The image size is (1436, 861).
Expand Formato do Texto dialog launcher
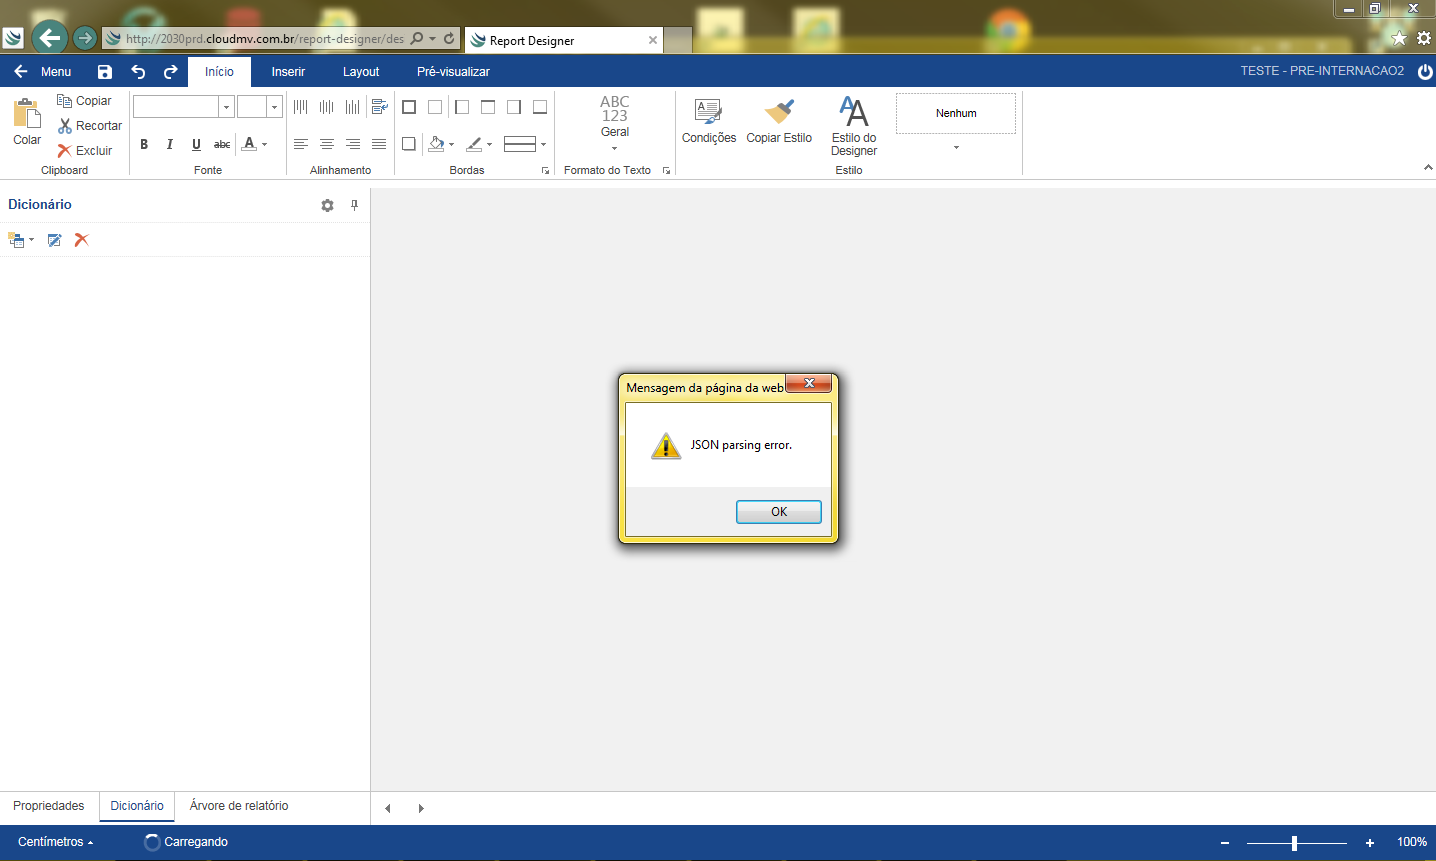pos(666,171)
